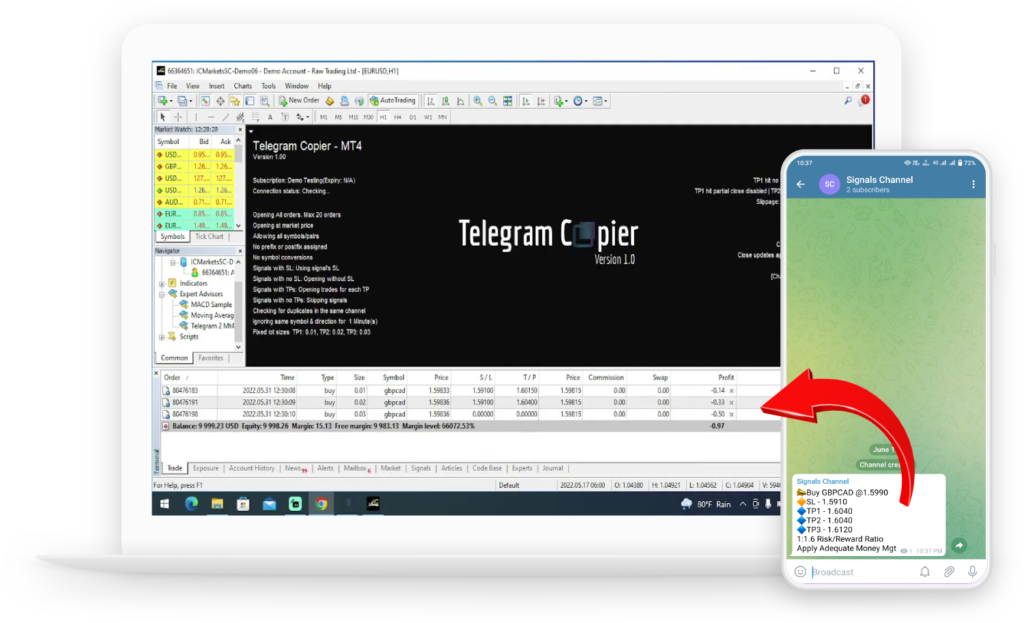
Task: Expand the Scripts tree node
Action: coord(161,336)
